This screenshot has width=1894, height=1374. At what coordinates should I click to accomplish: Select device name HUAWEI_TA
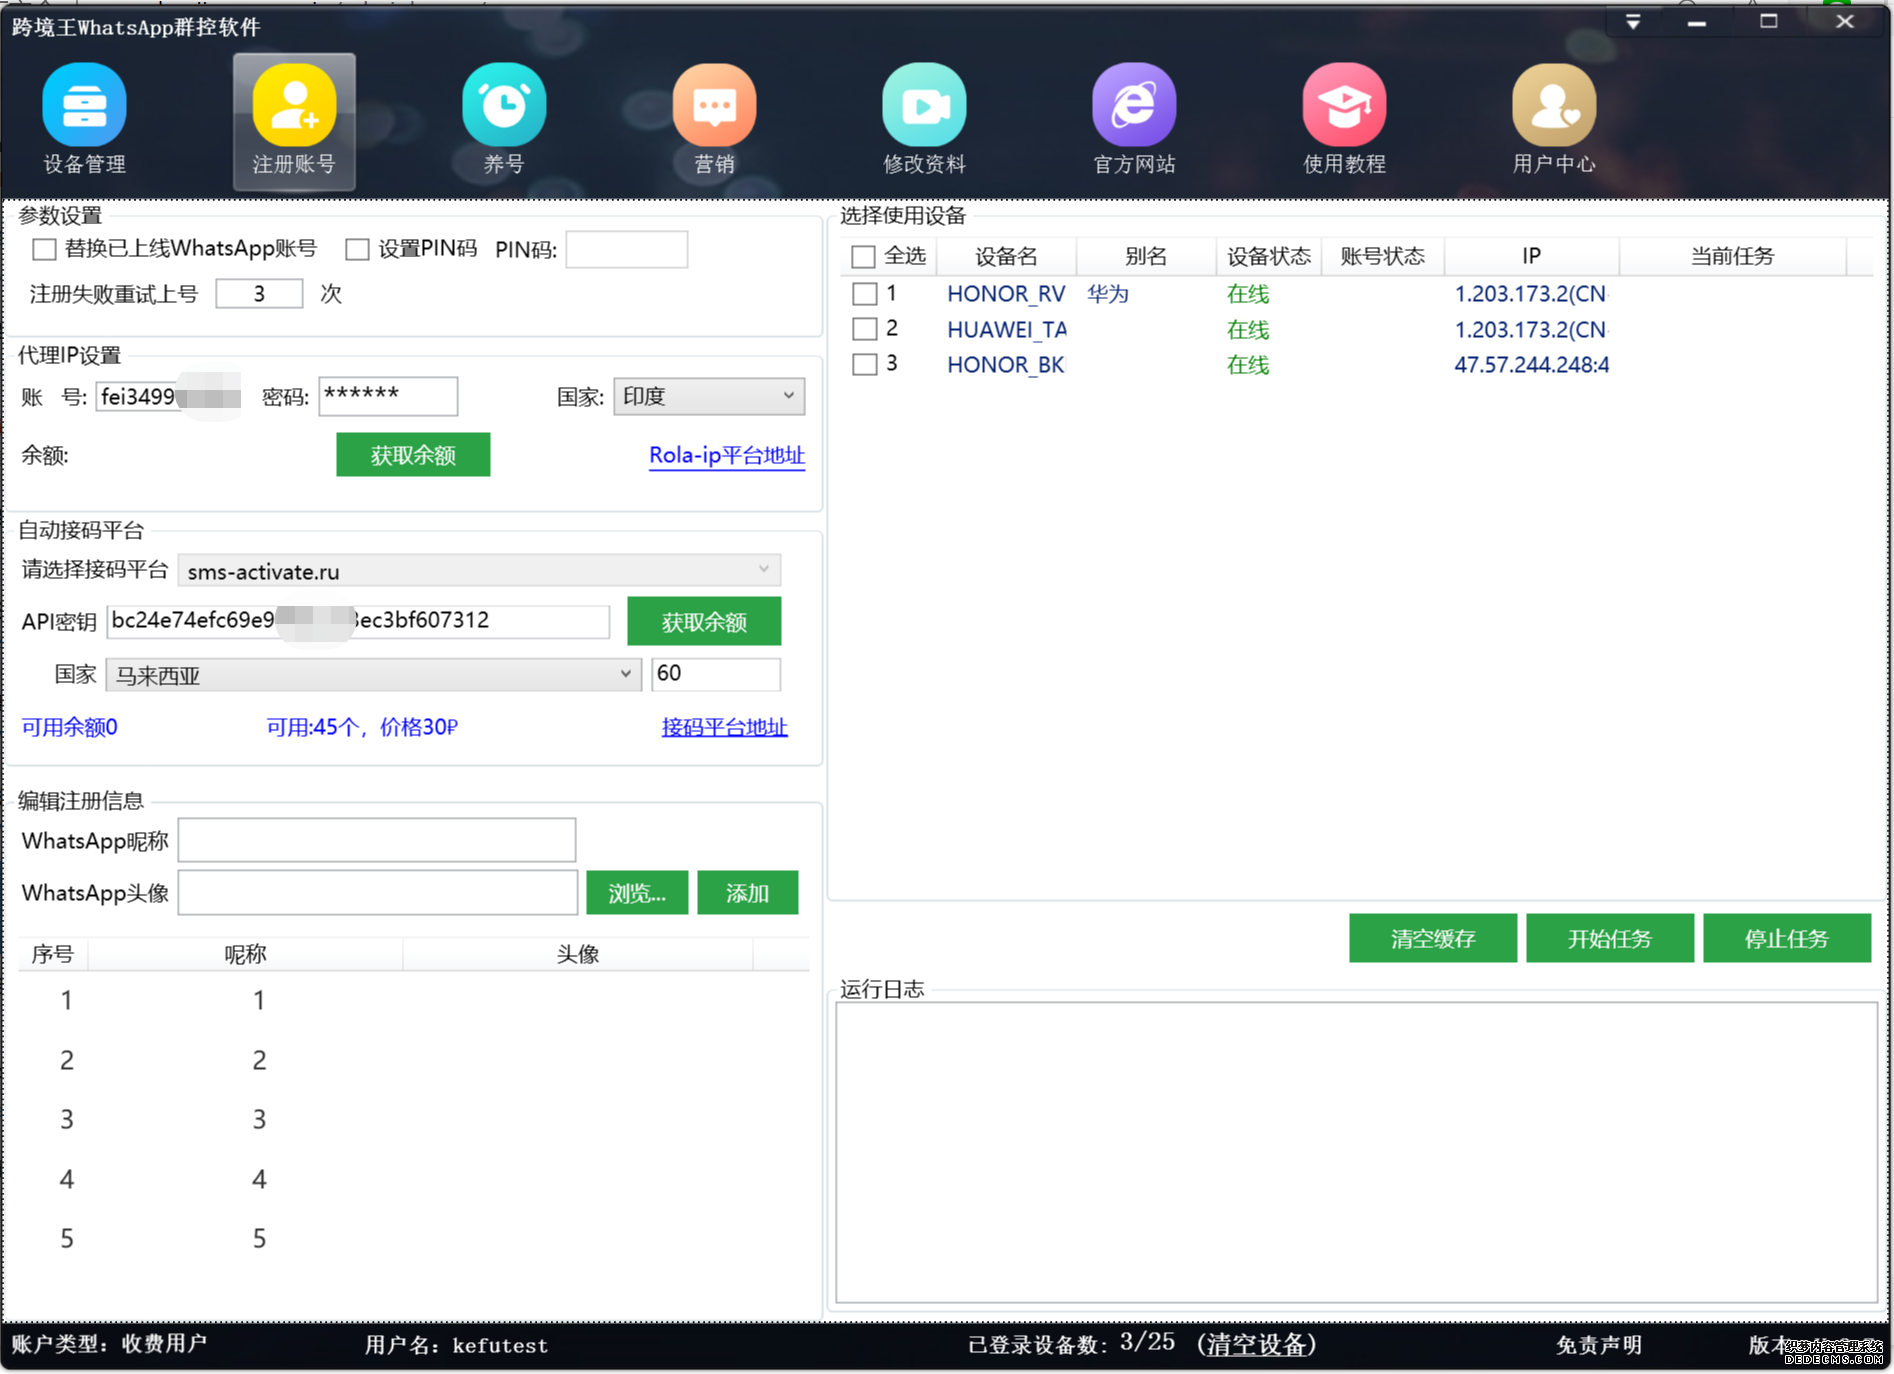(x=1007, y=329)
